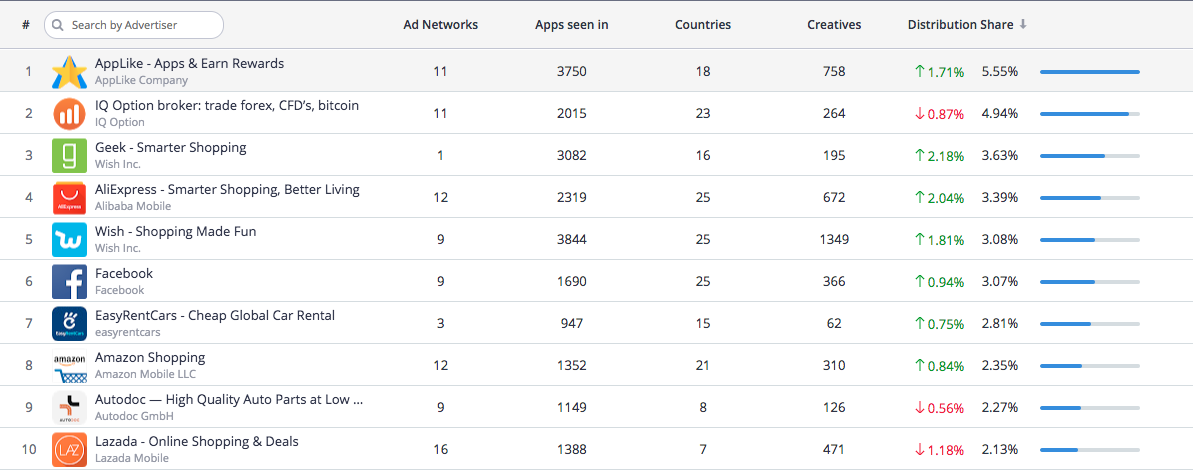
Task: Click IQ Option's 4.94% distribution bar
Action: (x=1090, y=113)
